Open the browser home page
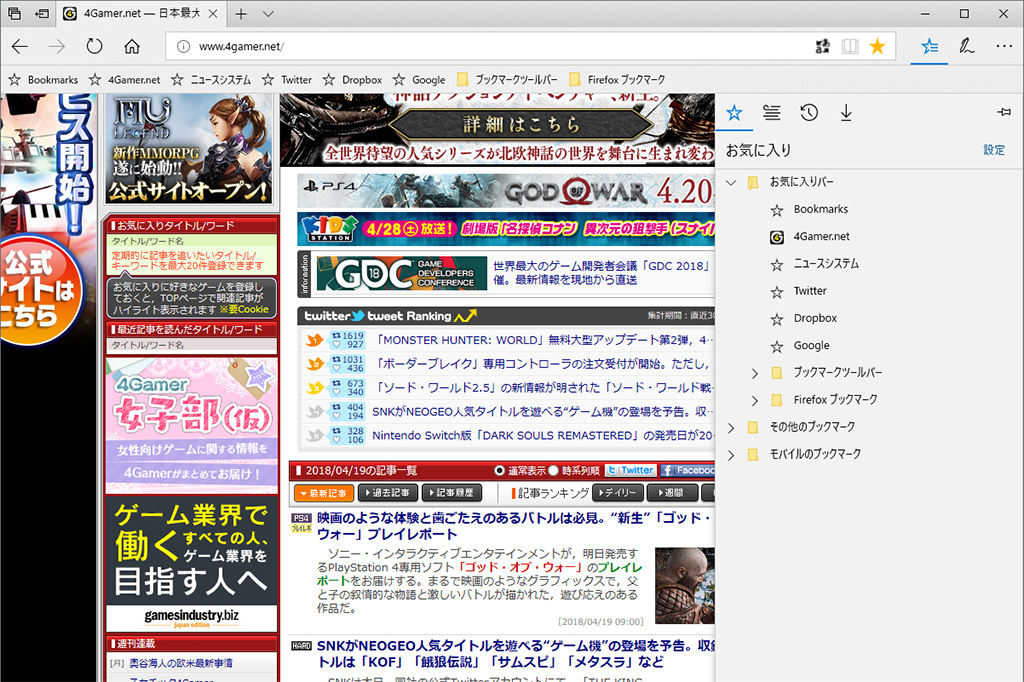The height and width of the screenshot is (682, 1024). (x=132, y=46)
